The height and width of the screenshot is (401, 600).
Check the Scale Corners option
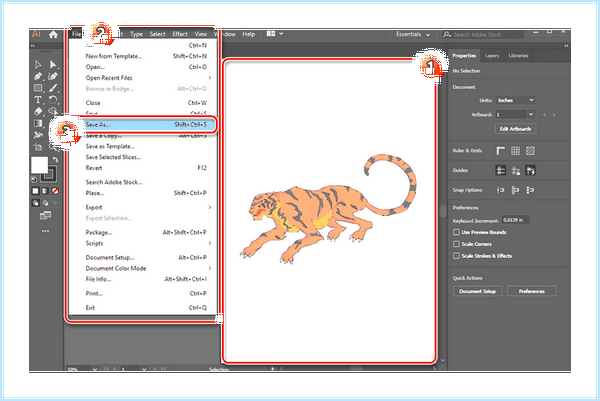pyautogui.click(x=456, y=244)
